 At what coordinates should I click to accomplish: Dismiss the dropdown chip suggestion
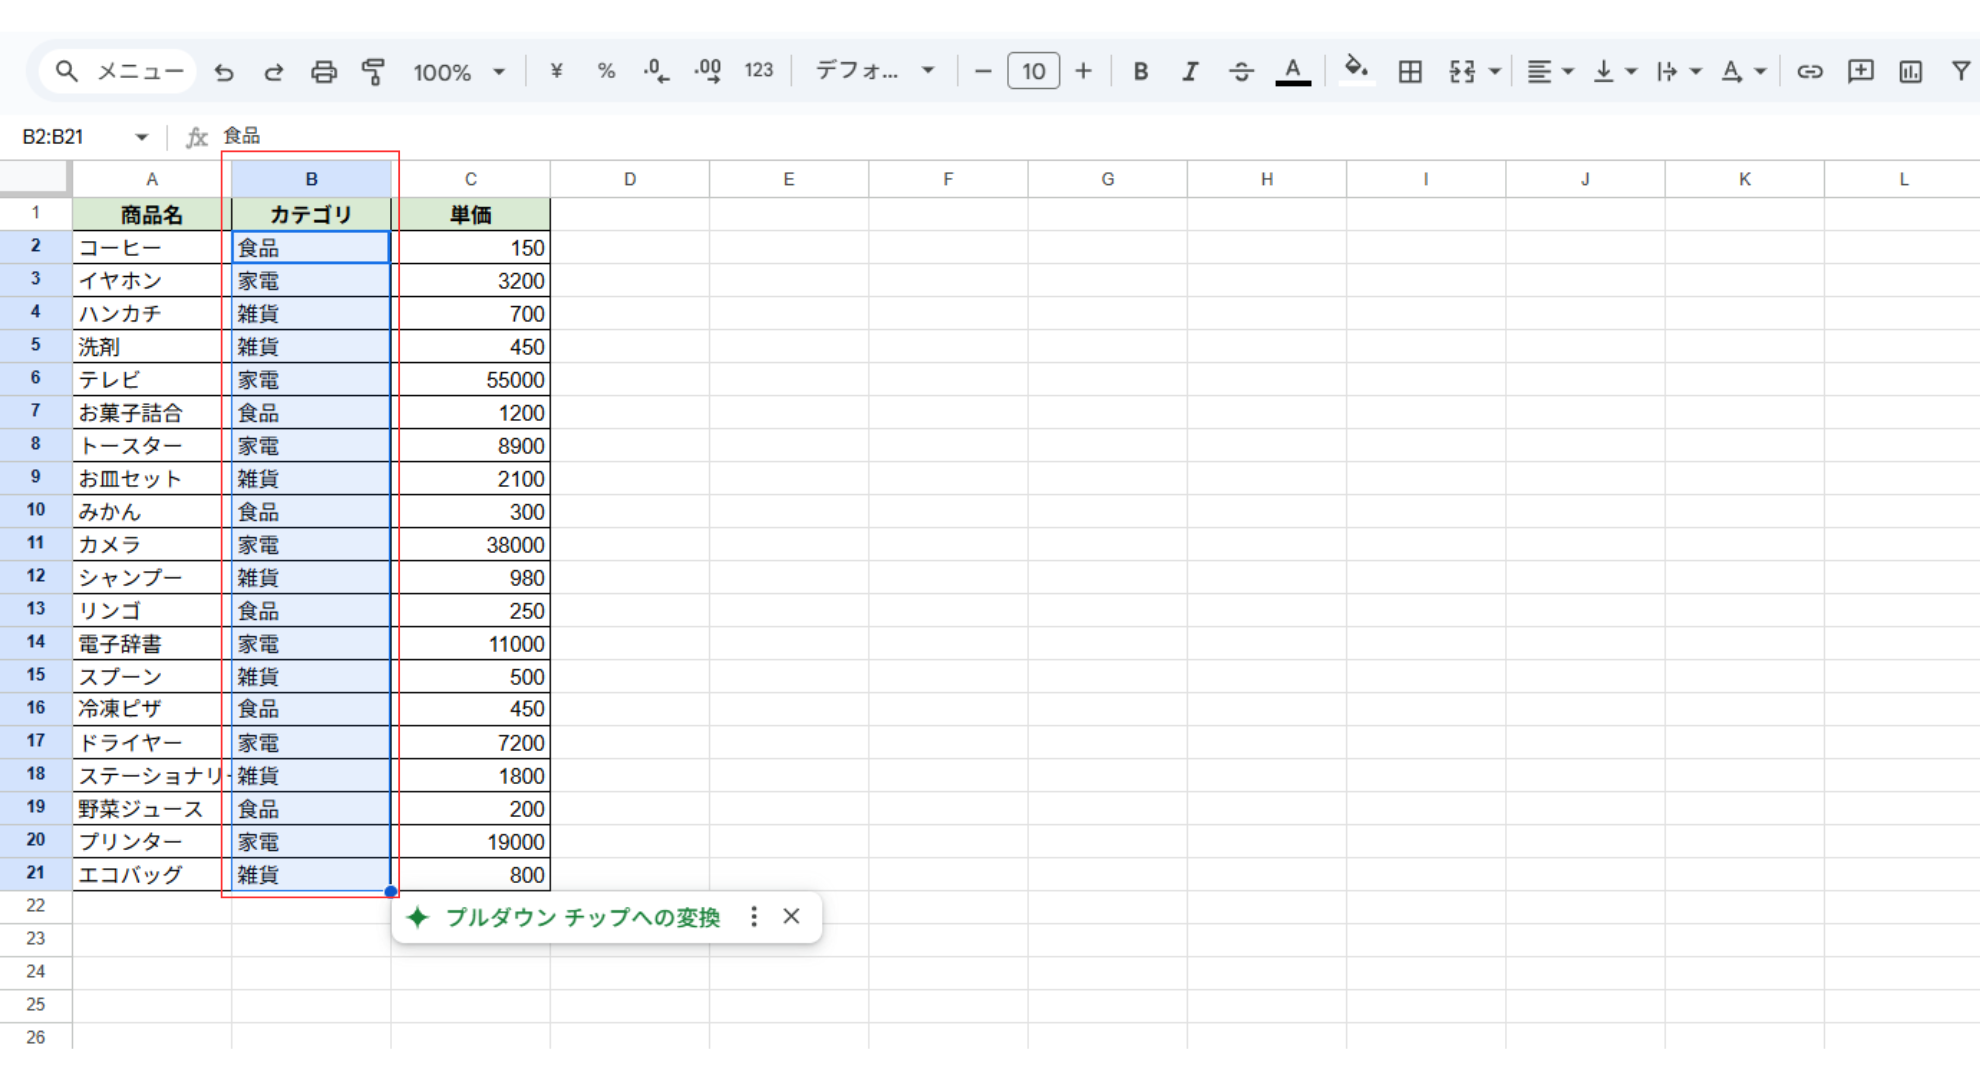click(791, 916)
